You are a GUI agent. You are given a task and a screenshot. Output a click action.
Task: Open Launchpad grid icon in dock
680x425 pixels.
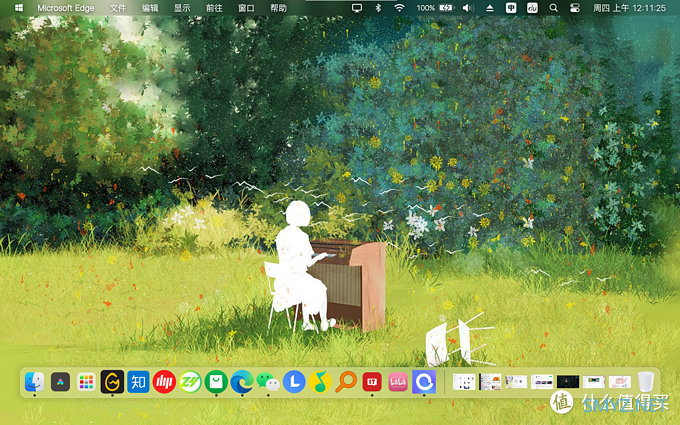pyautogui.click(x=86, y=382)
